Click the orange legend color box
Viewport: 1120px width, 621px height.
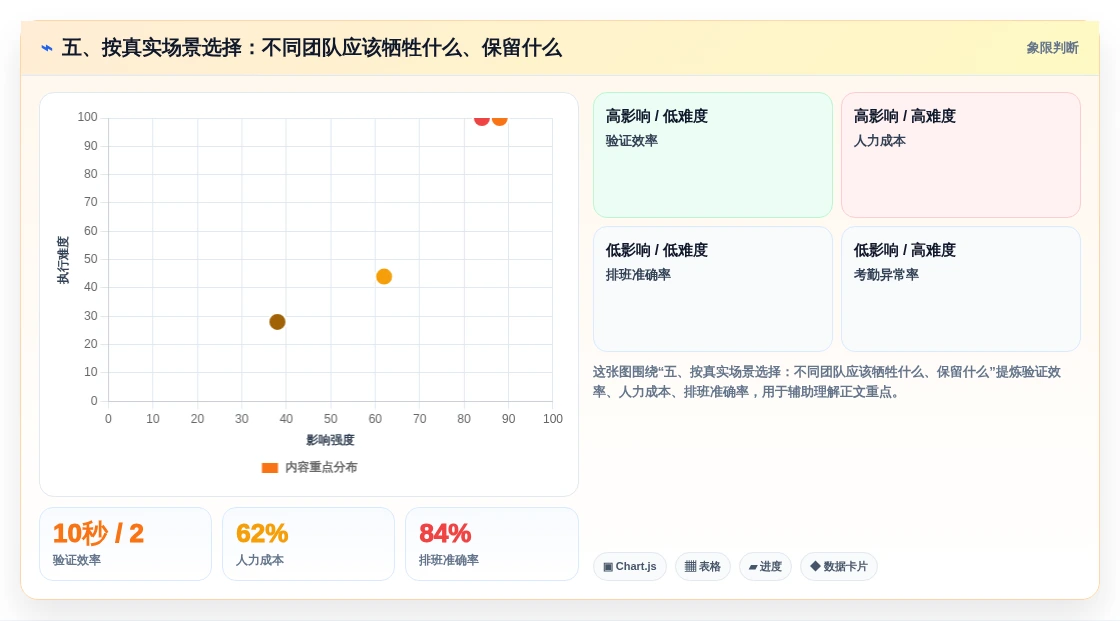coord(269,468)
